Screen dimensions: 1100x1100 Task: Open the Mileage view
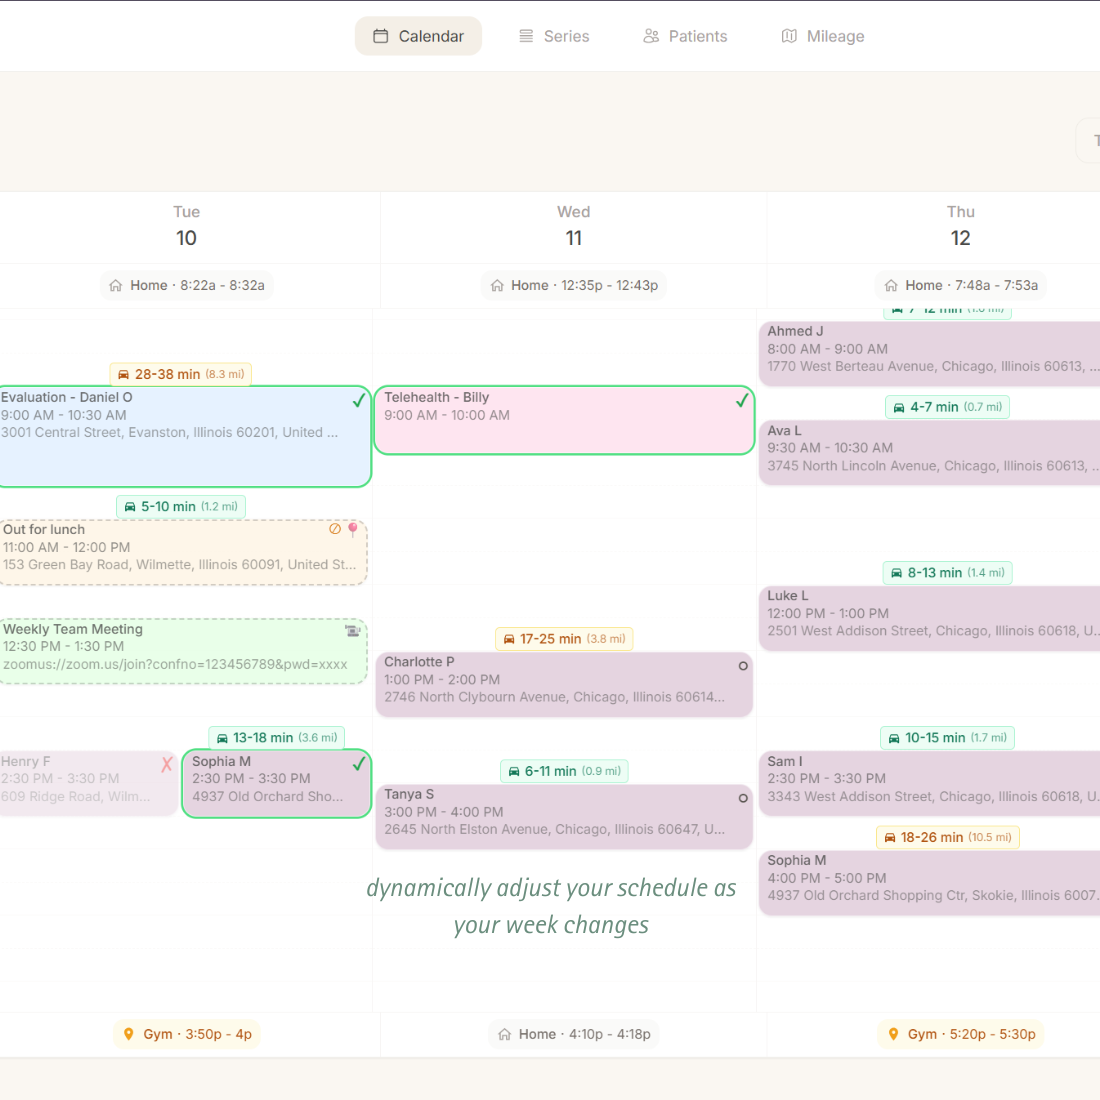pos(823,35)
